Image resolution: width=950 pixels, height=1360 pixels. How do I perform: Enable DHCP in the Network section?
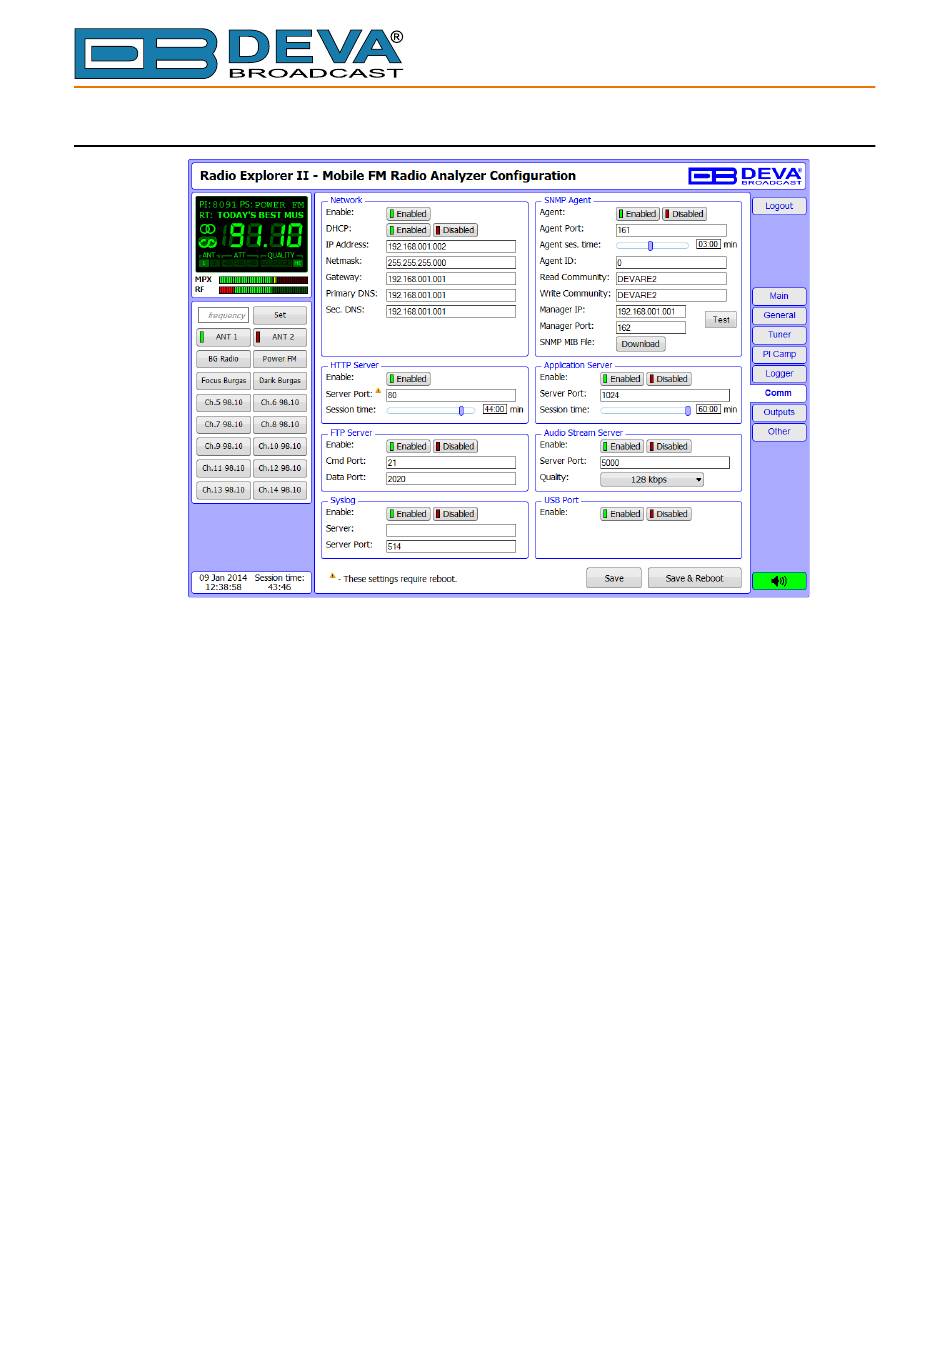pos(408,230)
